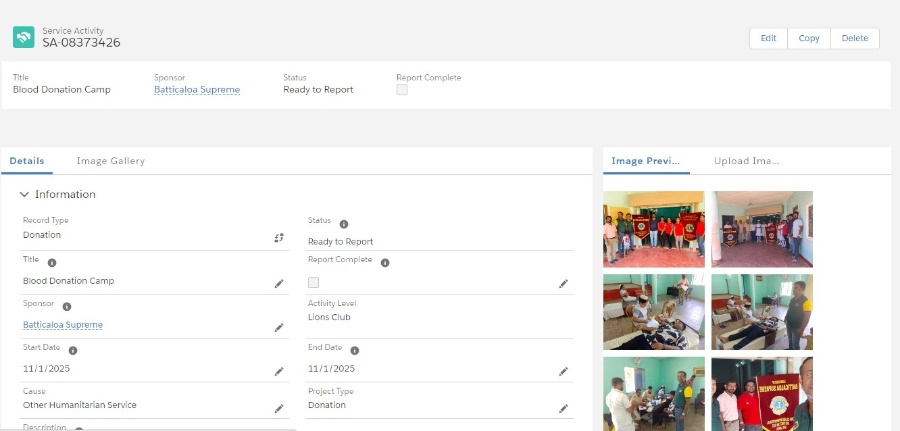Toggle Report Complete checkbox in header

pyautogui.click(x=402, y=90)
